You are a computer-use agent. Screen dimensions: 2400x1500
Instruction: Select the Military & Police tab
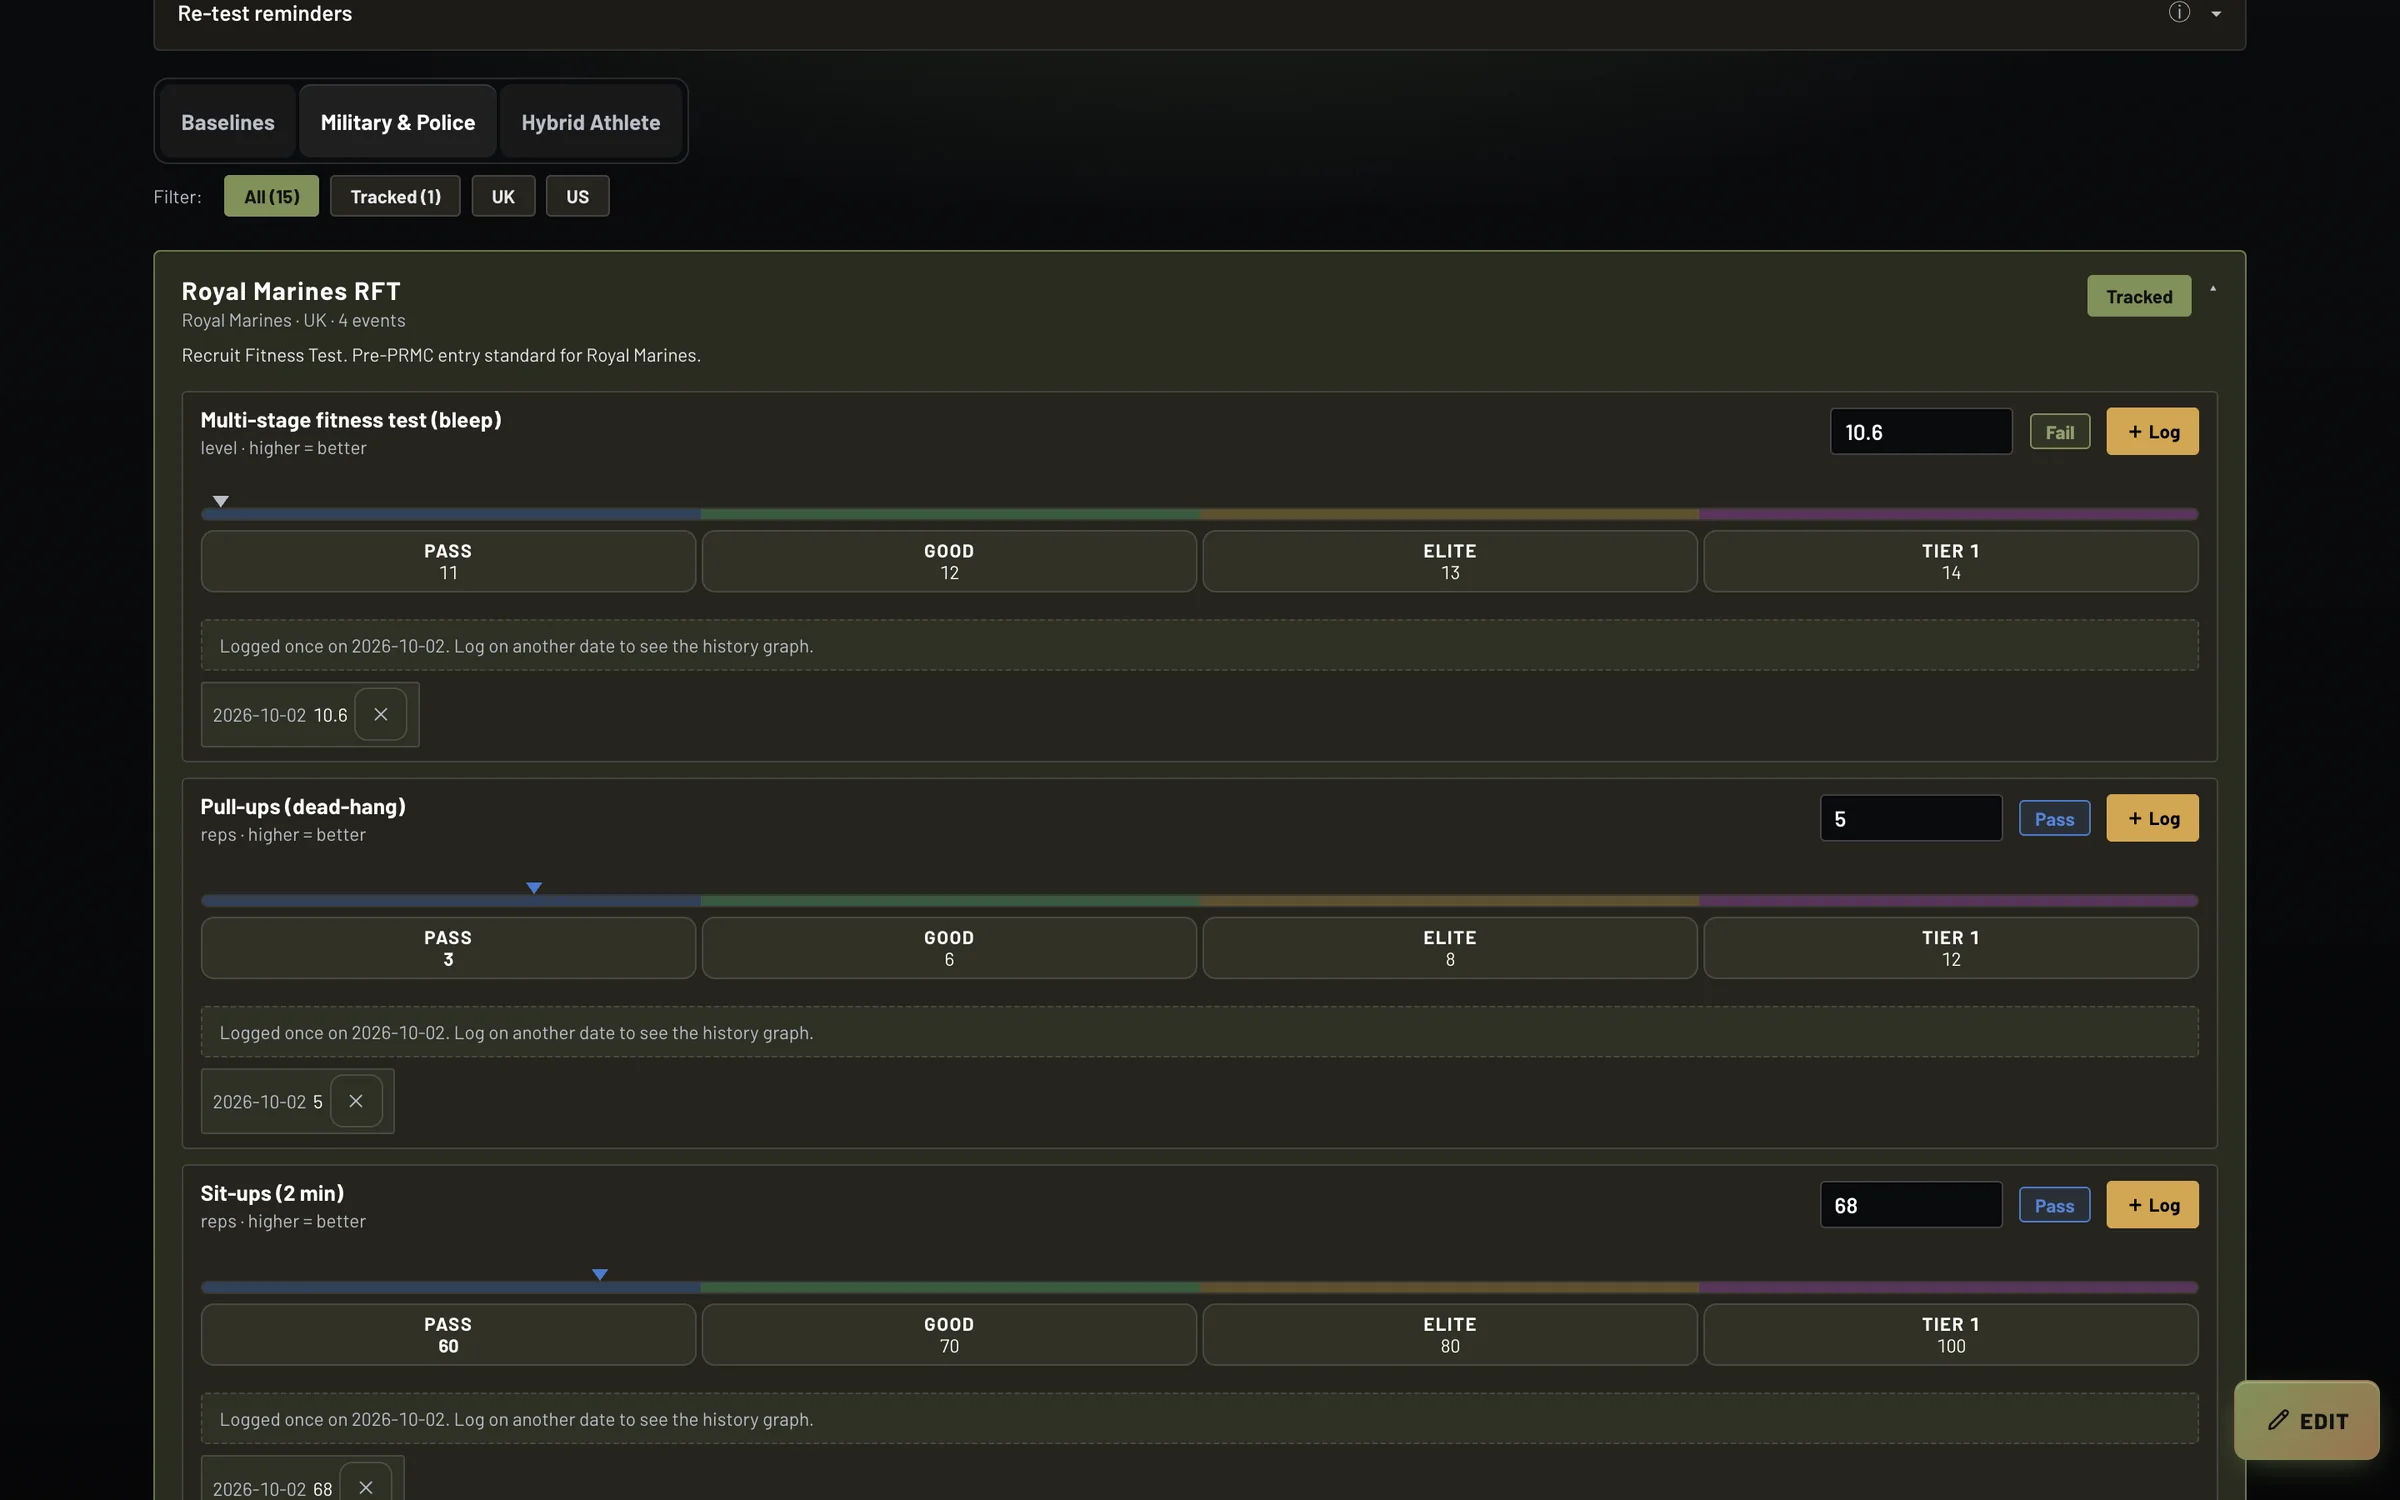point(398,122)
